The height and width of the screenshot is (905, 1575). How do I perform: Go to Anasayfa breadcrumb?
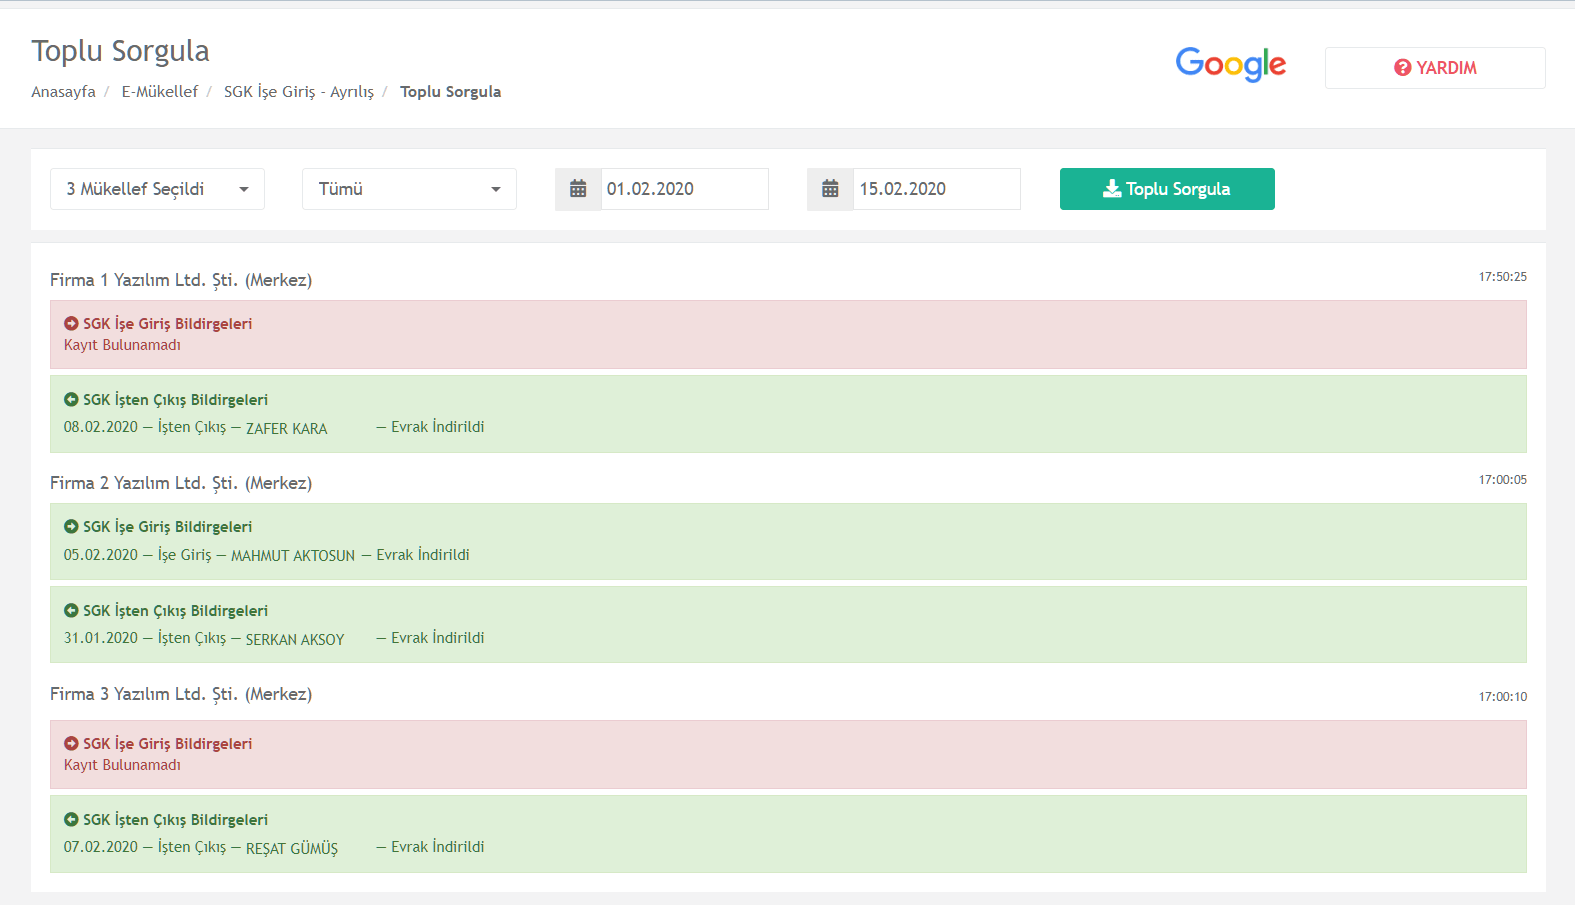[x=63, y=91]
